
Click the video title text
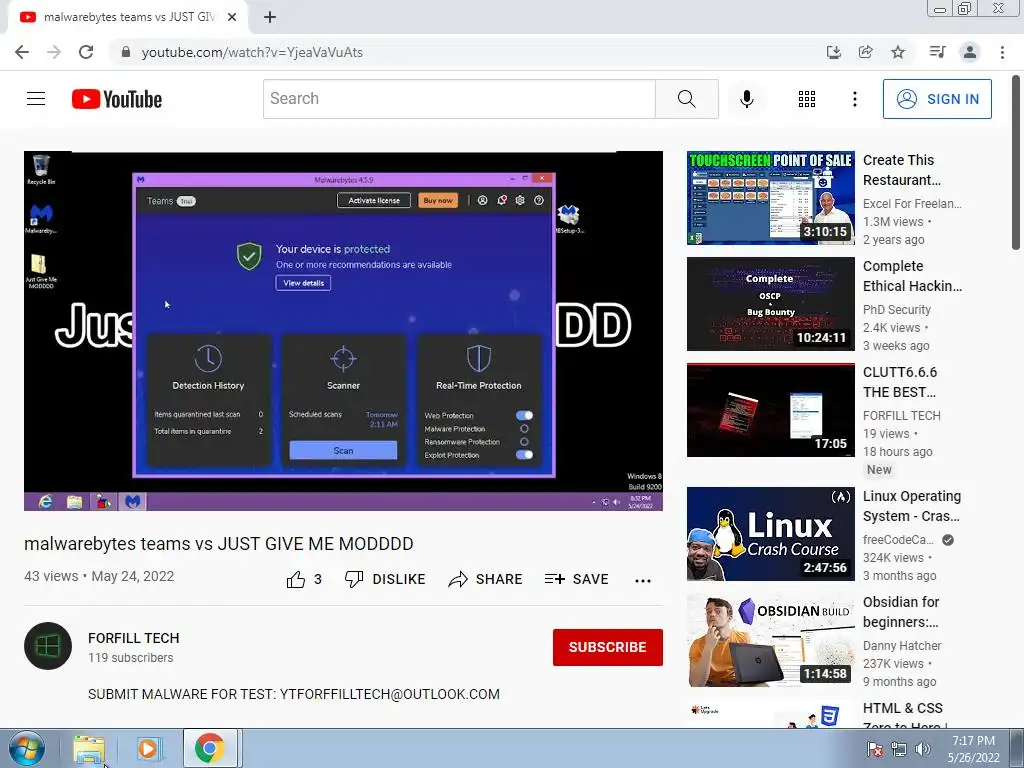pos(219,544)
